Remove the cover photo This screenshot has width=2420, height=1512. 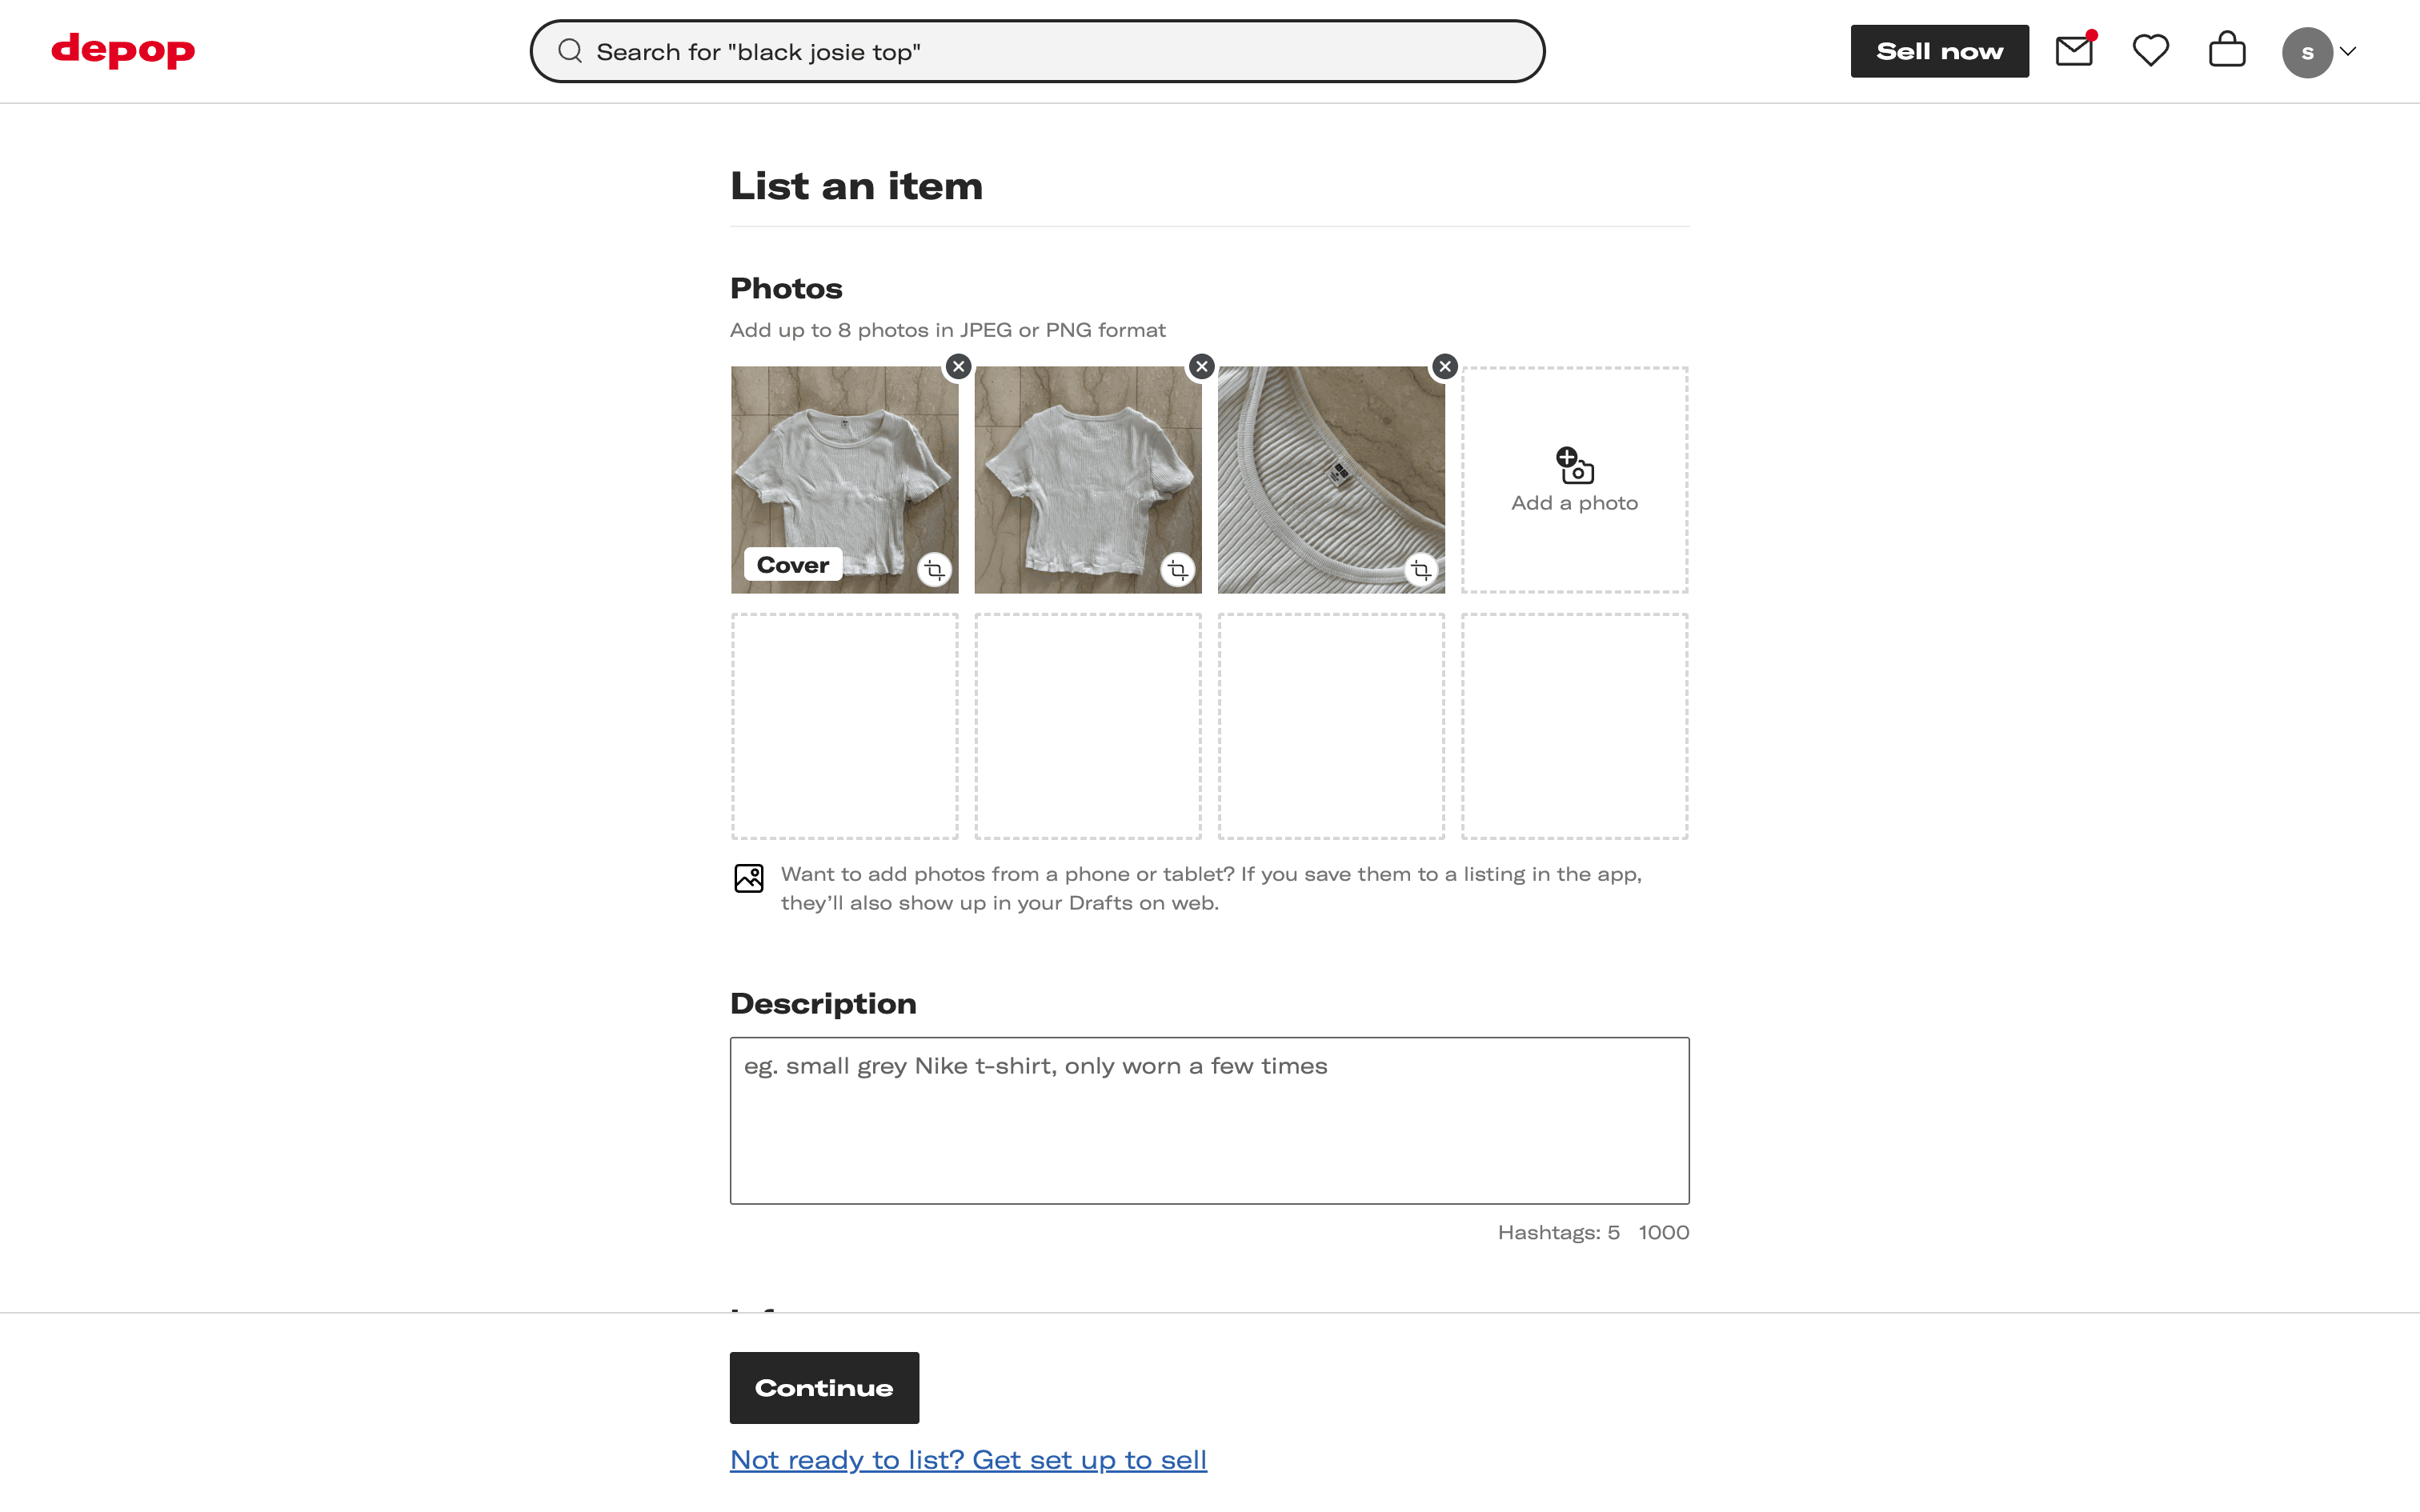click(958, 367)
